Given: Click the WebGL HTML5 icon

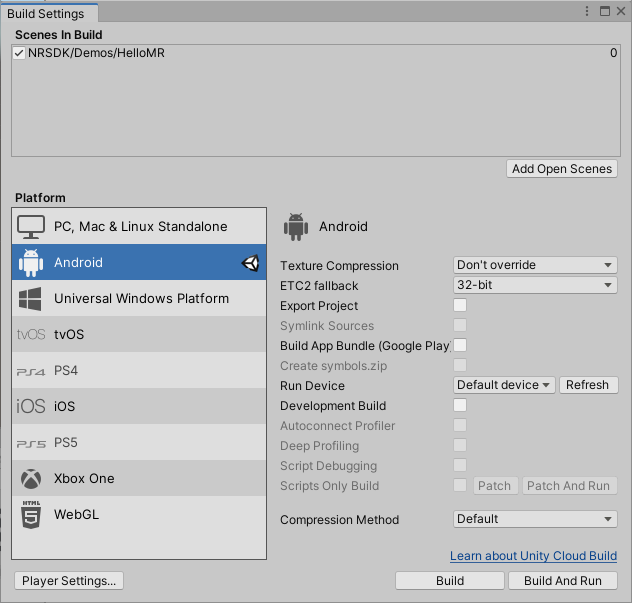Looking at the screenshot, I should [x=31, y=515].
